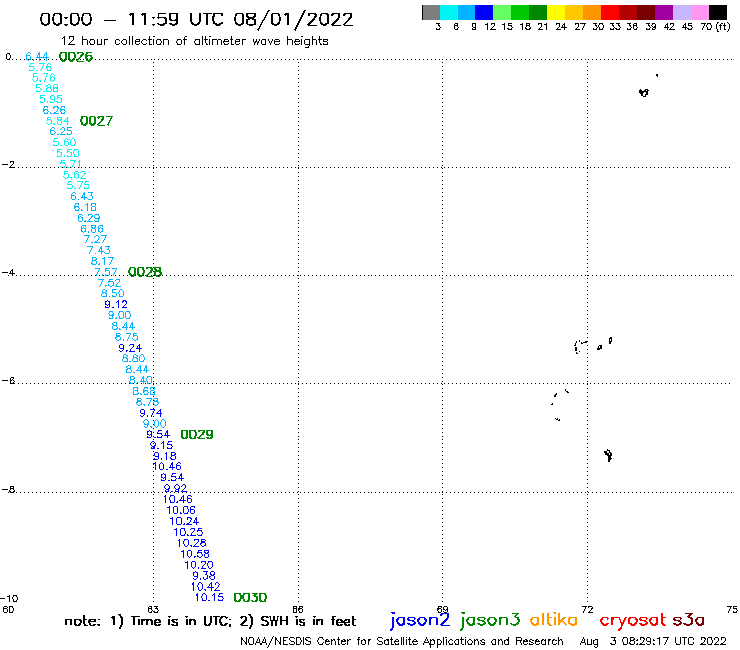
Task: Select the 7.57 value beside 0028
Action: tap(106, 272)
